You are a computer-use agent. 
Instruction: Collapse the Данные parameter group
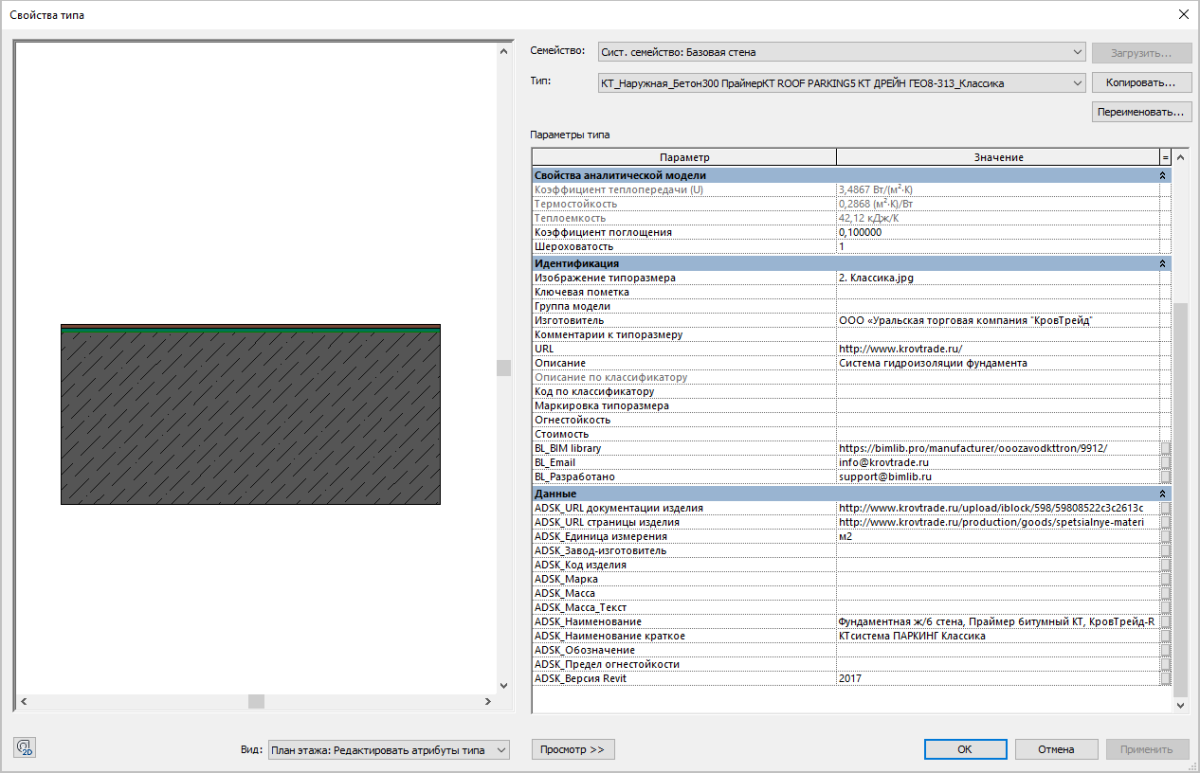coord(1162,494)
